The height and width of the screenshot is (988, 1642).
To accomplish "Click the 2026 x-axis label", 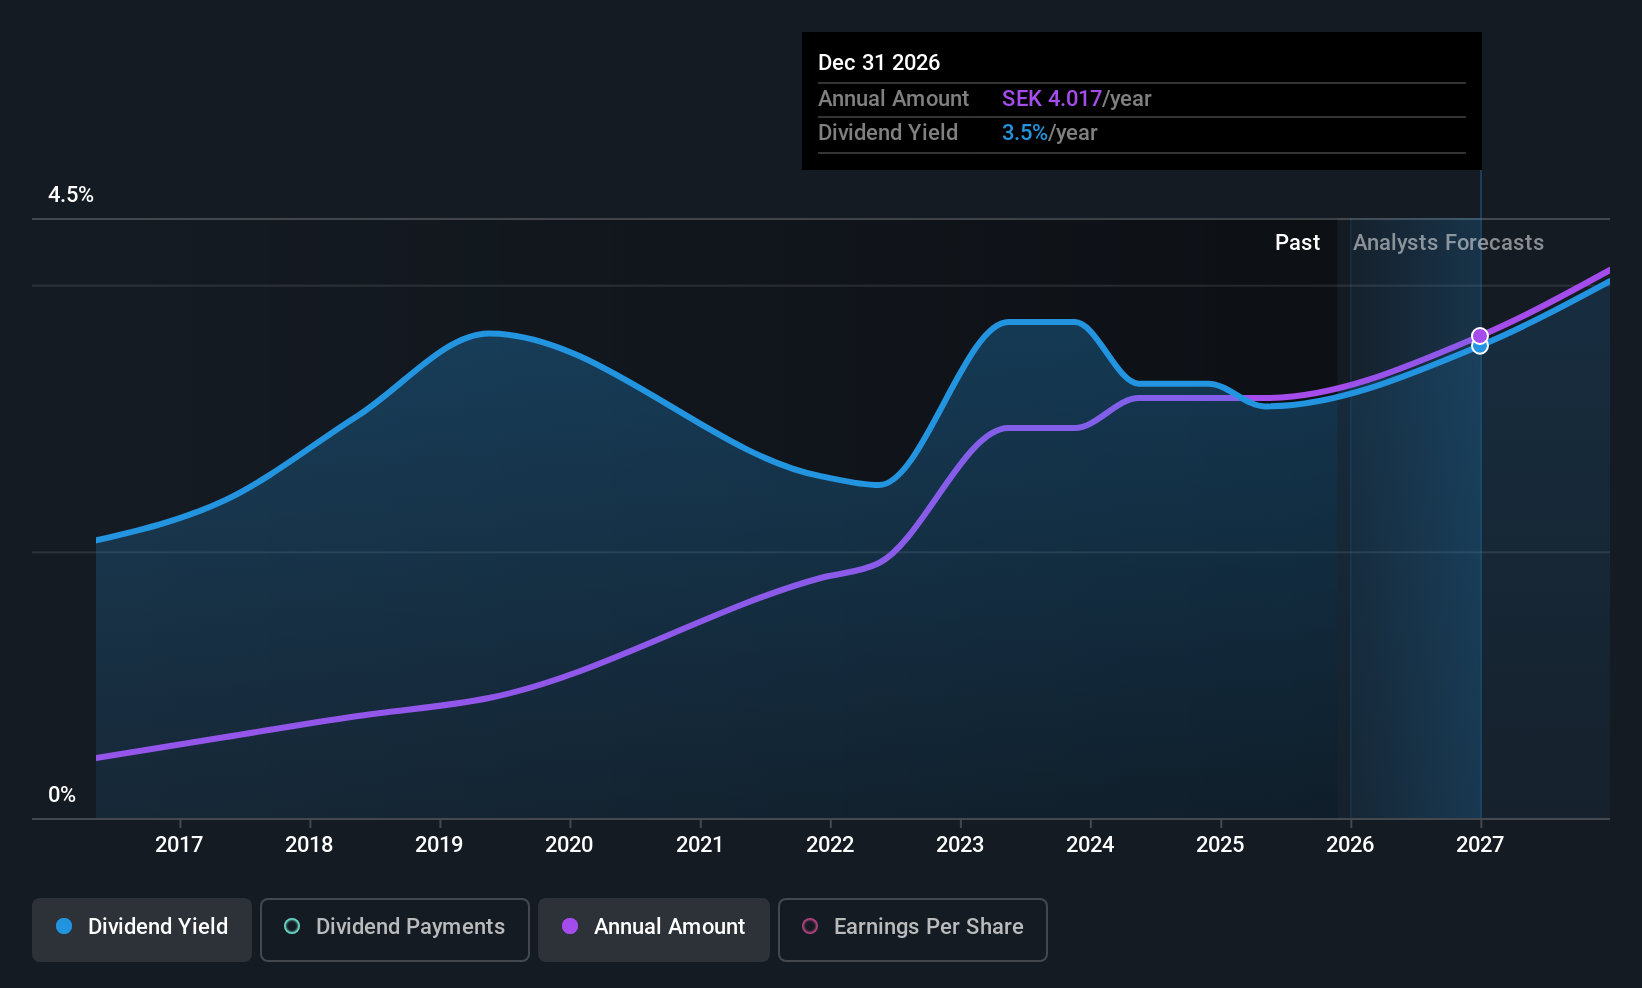I will click(x=1350, y=844).
